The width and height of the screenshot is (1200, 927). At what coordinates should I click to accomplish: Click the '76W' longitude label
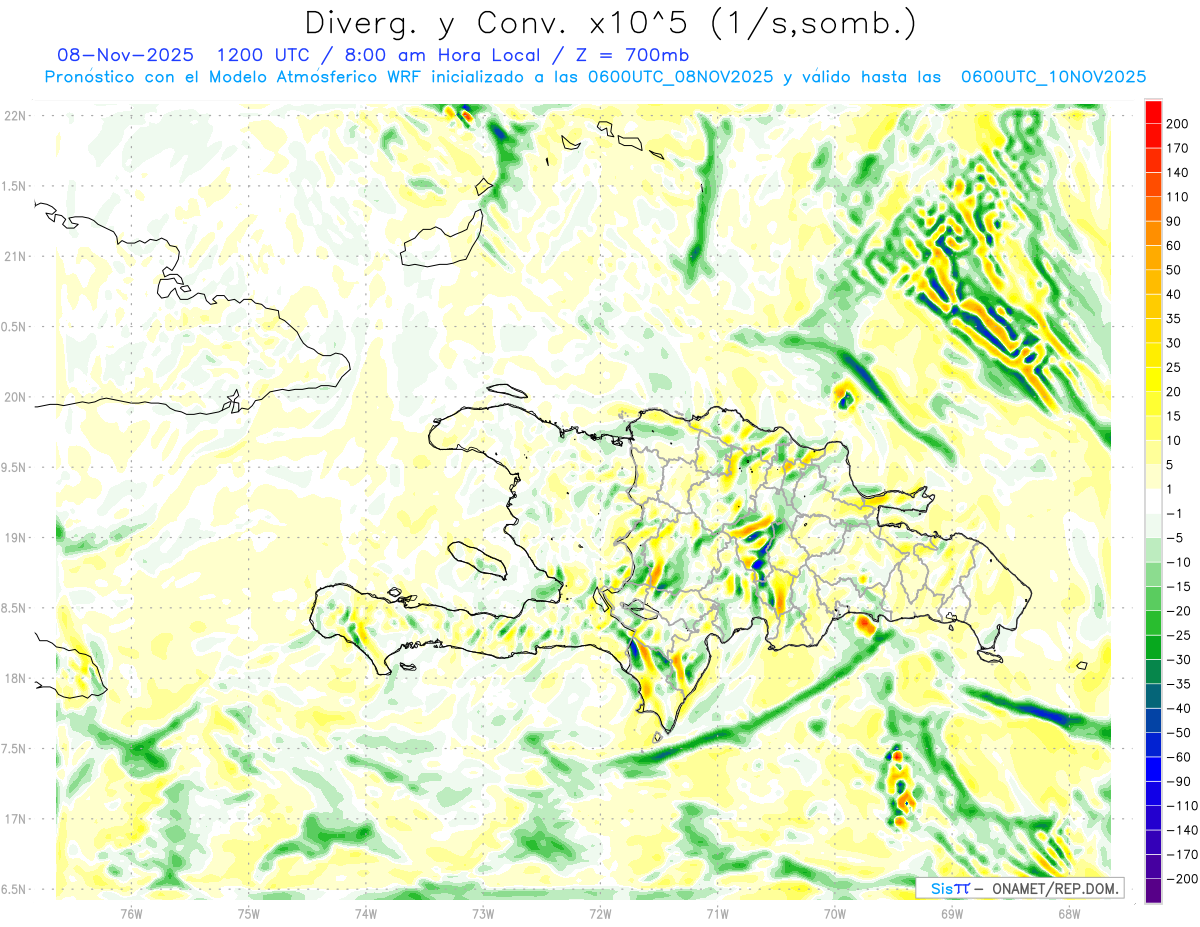point(131,913)
